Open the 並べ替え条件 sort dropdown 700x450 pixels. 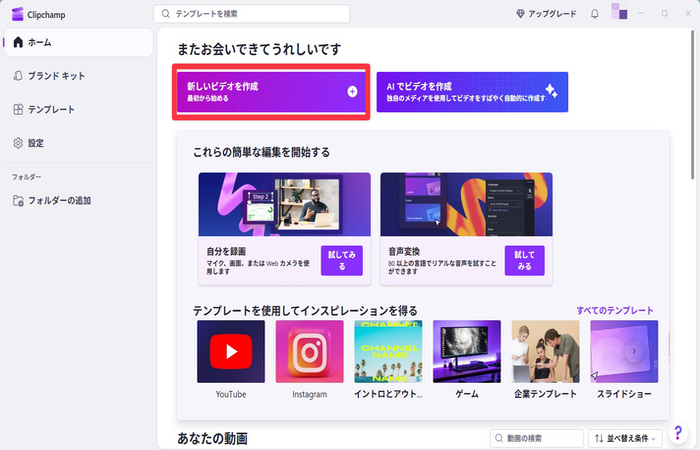[x=626, y=438]
